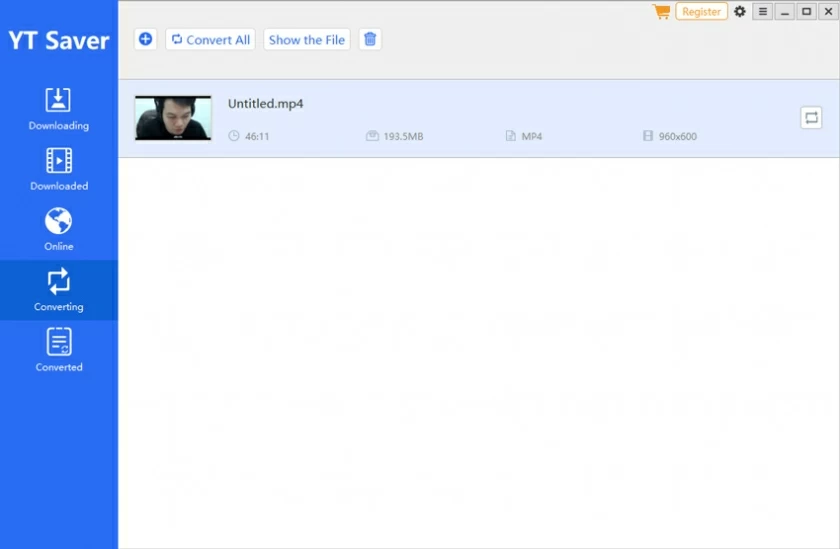Open the Downloaded section
The image size is (840, 549).
point(58,170)
